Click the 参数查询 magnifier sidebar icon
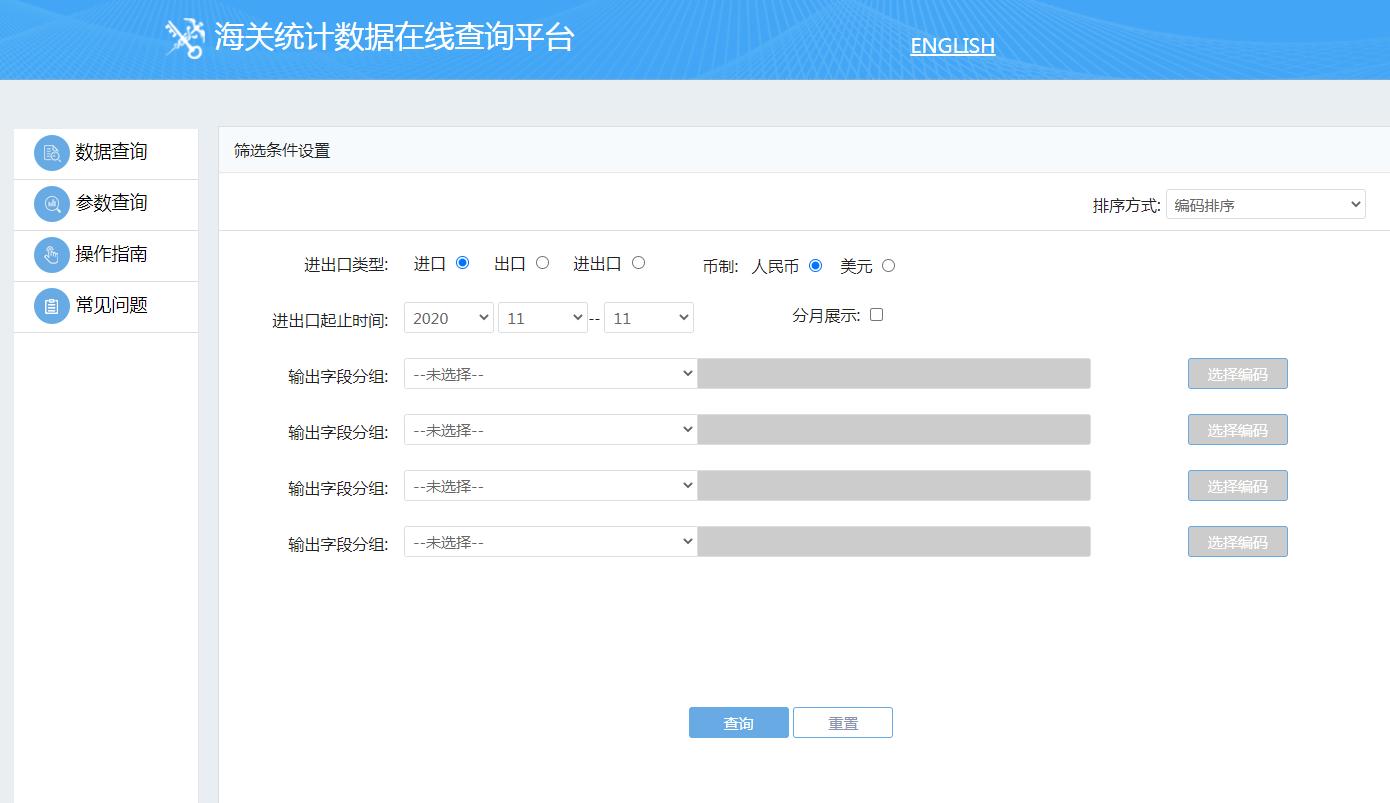 coord(51,203)
